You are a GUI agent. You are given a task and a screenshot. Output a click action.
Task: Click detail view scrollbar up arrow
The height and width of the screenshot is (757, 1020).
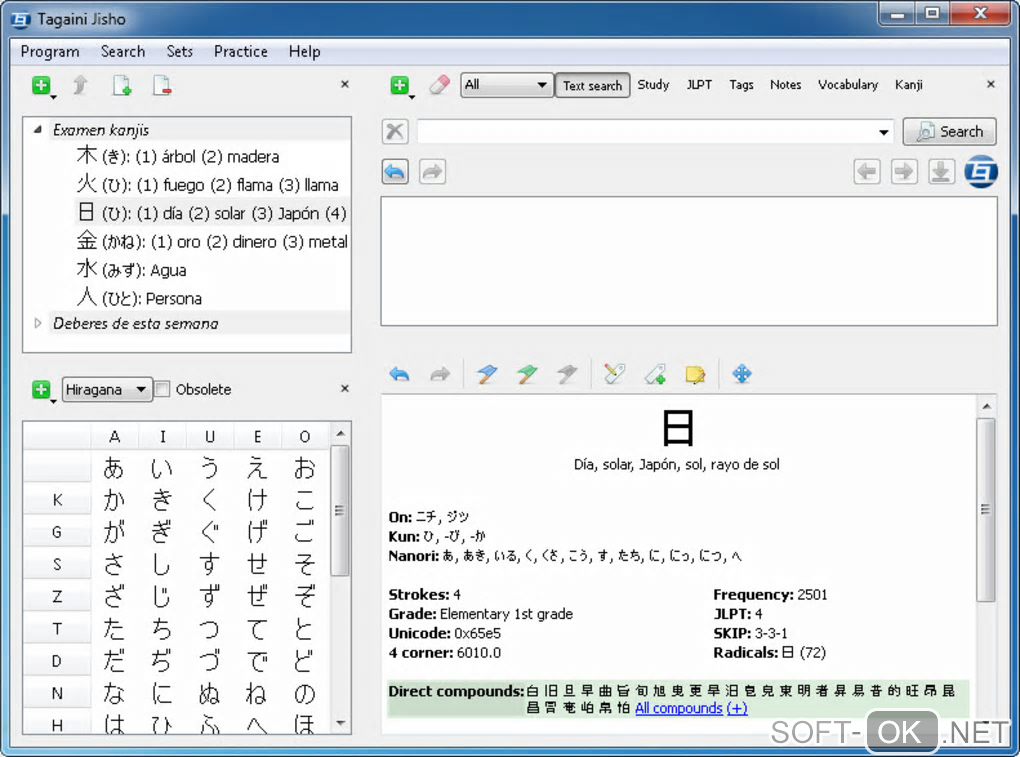[x=986, y=406]
